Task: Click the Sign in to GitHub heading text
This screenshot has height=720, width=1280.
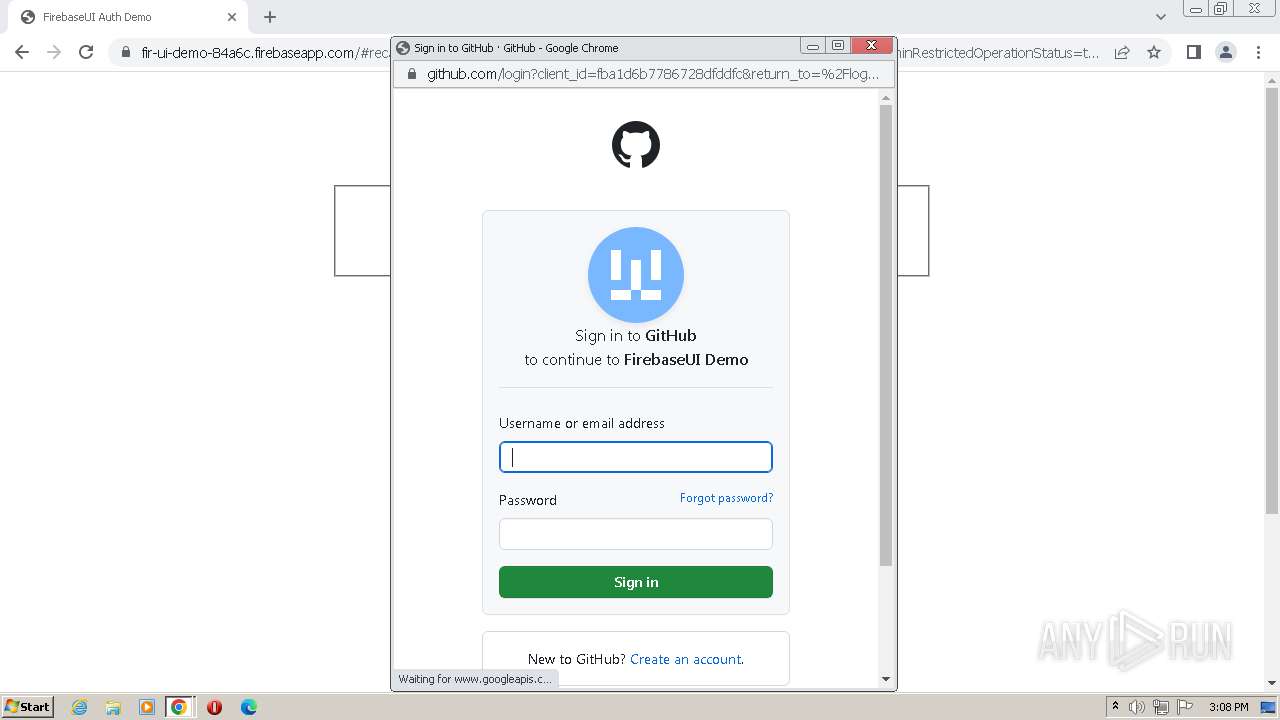Action: pyautogui.click(x=636, y=336)
